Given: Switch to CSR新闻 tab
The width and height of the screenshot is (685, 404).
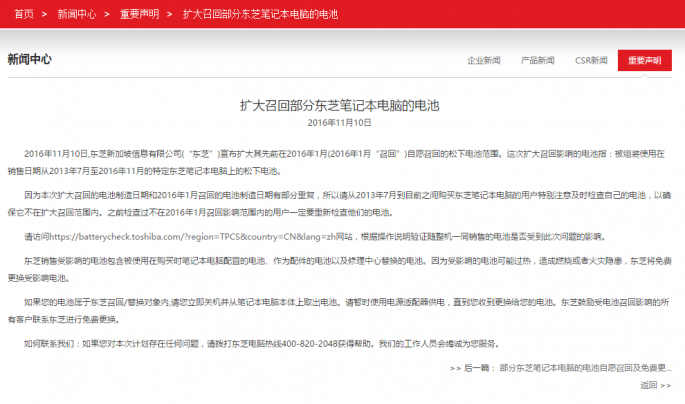Looking at the screenshot, I should (591, 60).
